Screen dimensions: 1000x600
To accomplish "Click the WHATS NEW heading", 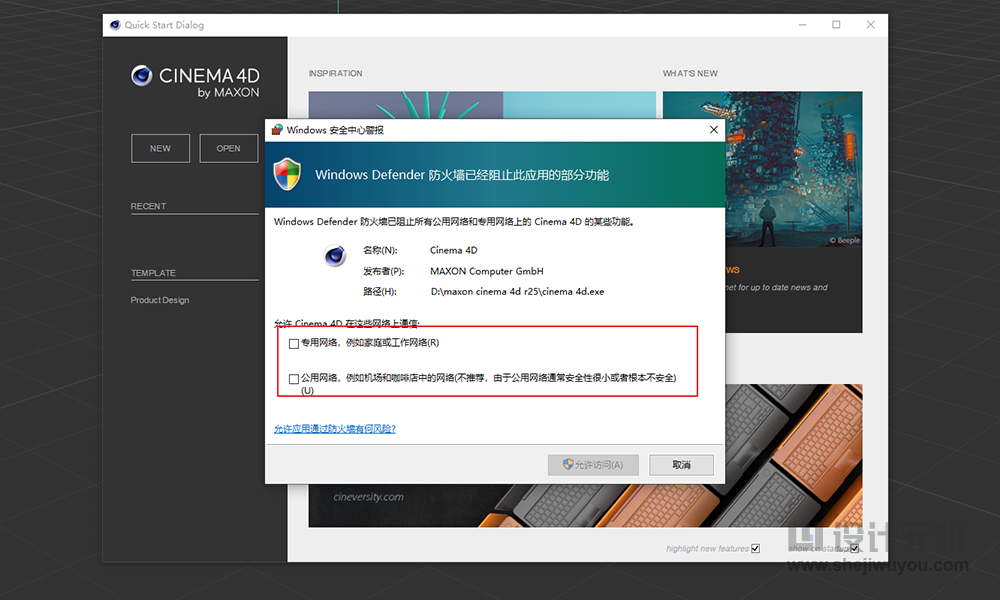I will [690, 73].
